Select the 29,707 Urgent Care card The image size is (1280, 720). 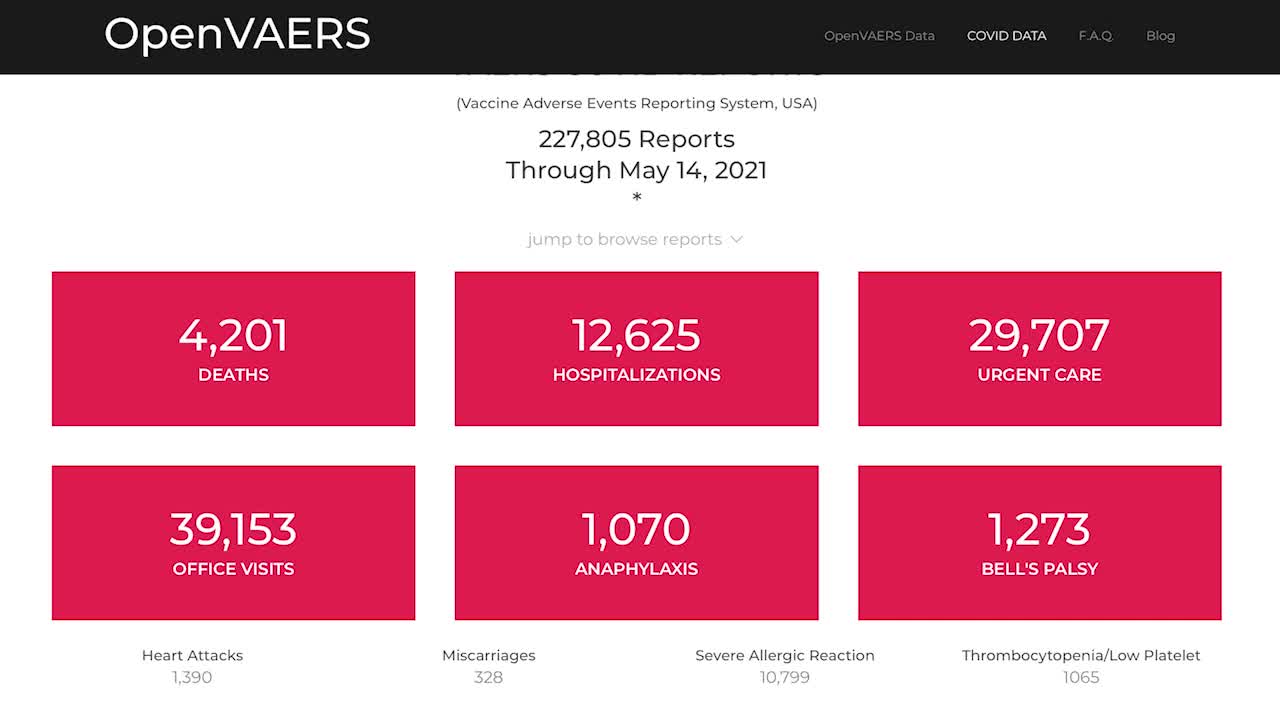tap(1039, 349)
